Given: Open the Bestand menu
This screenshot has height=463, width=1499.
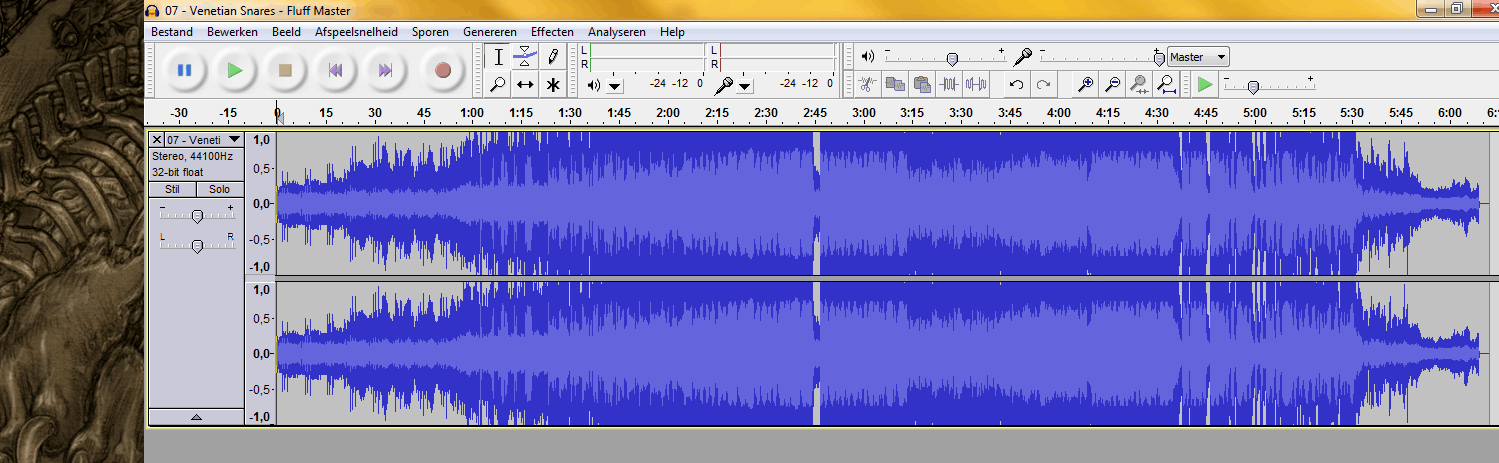Looking at the screenshot, I should (x=172, y=32).
